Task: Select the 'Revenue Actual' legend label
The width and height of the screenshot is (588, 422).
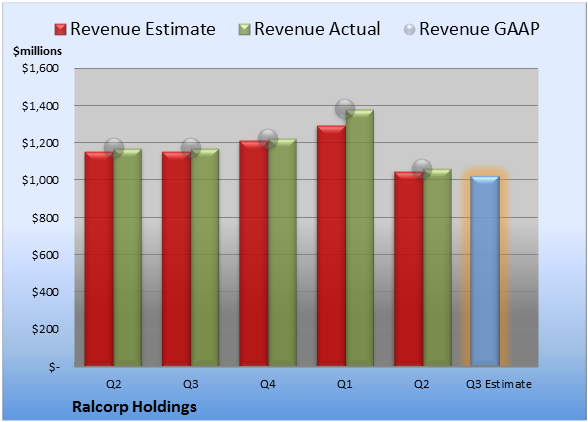Action: pos(317,29)
